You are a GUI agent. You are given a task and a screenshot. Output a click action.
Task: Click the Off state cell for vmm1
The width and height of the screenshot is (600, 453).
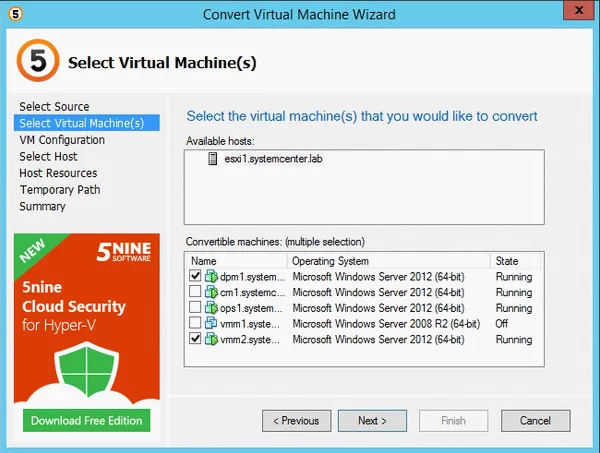pos(502,324)
